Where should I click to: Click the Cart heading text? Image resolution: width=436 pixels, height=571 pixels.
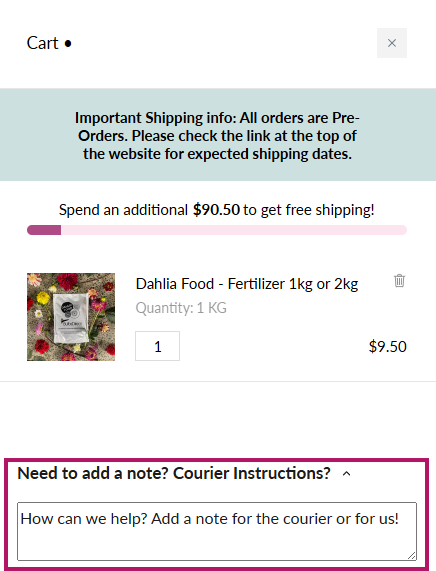pos(42,43)
